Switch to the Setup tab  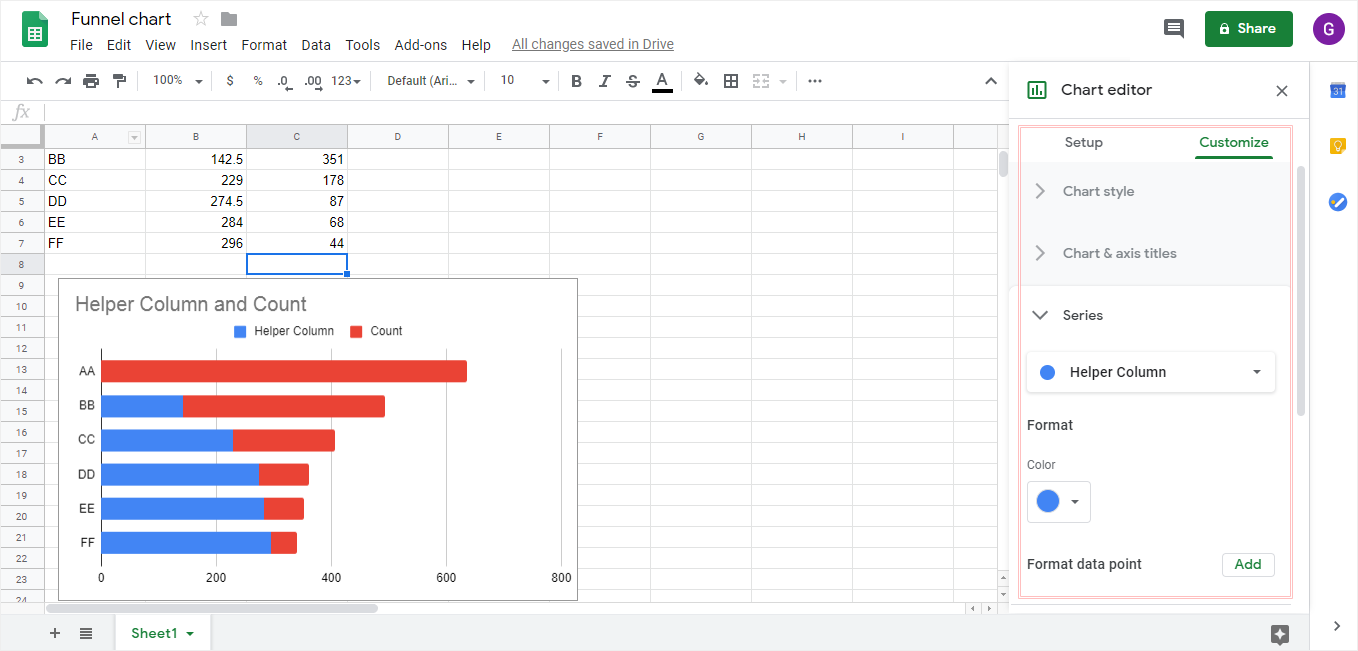pos(1083,142)
